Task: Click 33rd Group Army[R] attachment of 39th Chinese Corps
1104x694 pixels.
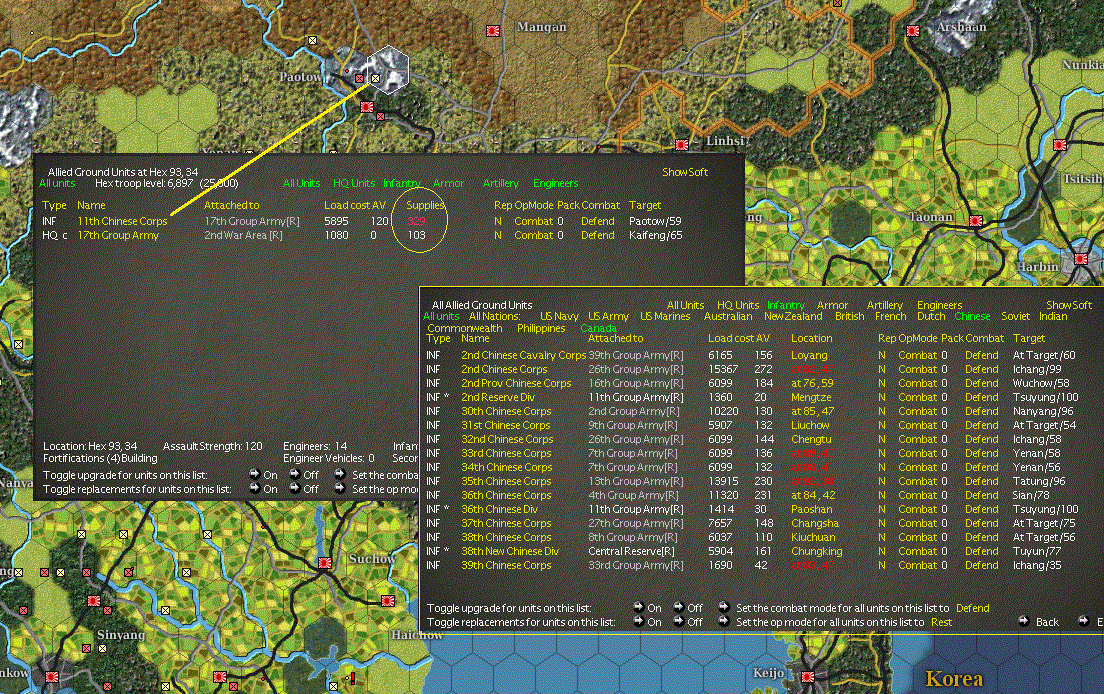Action: 636,565
